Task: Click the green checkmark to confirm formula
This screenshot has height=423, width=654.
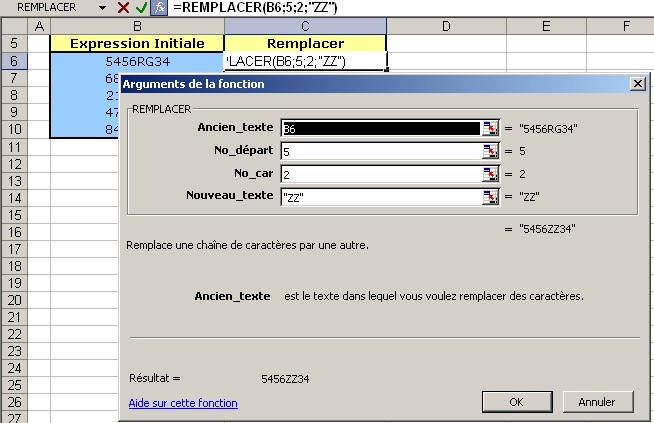Action: click(x=141, y=7)
